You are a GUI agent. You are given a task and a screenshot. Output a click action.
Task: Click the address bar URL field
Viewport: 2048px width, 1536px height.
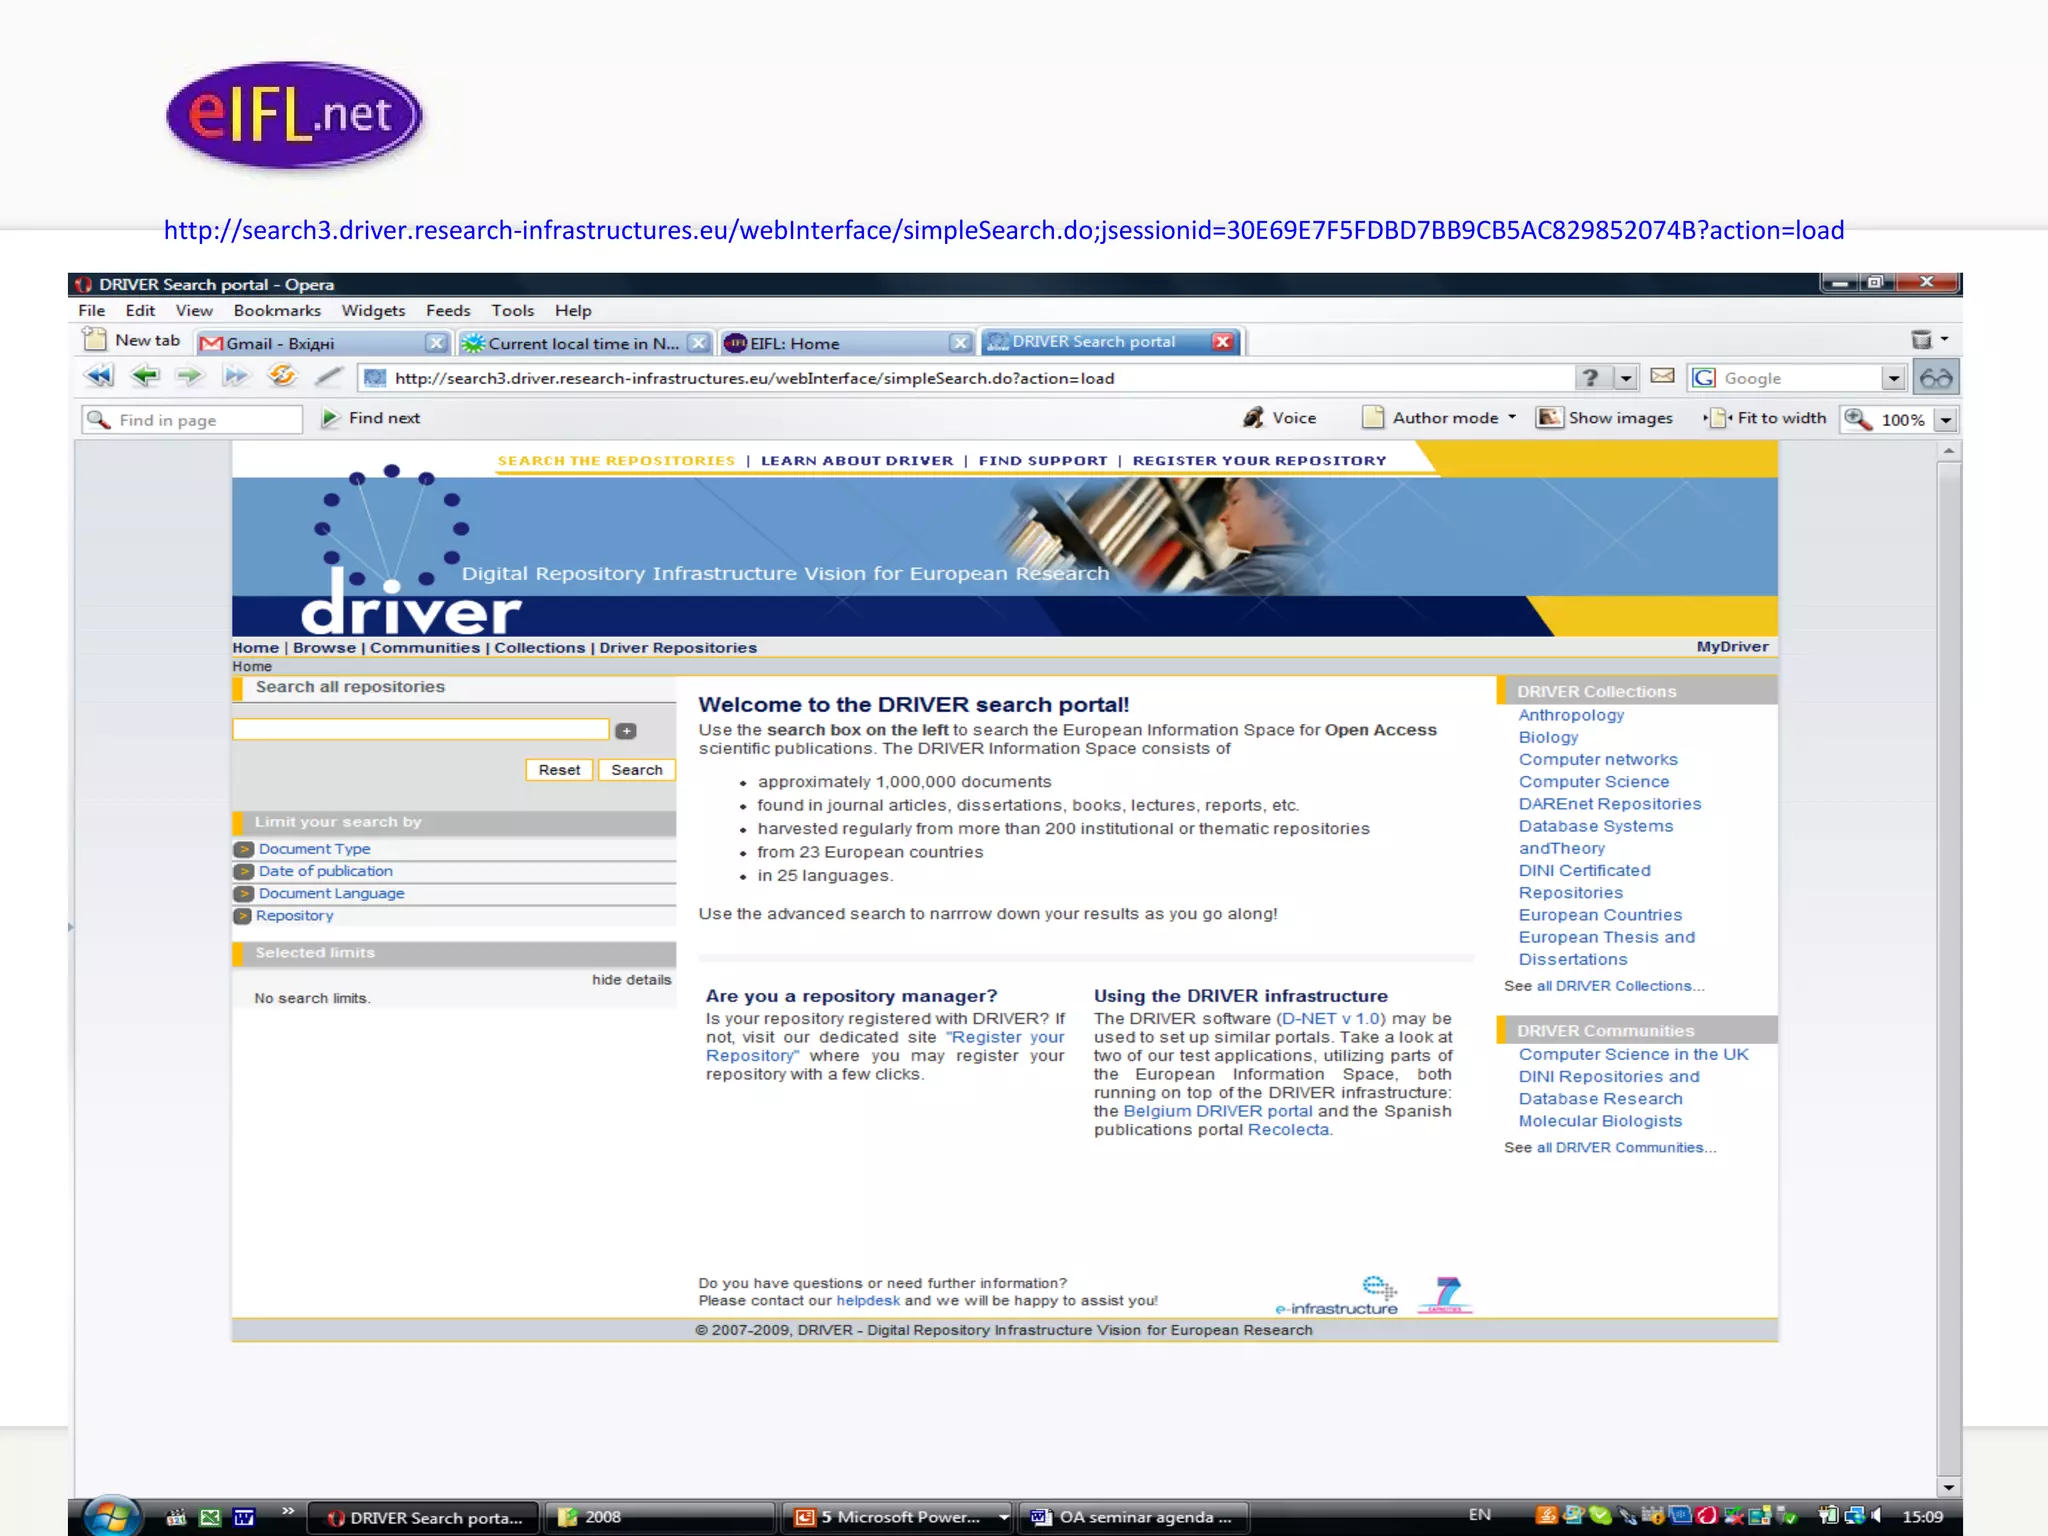point(965,378)
